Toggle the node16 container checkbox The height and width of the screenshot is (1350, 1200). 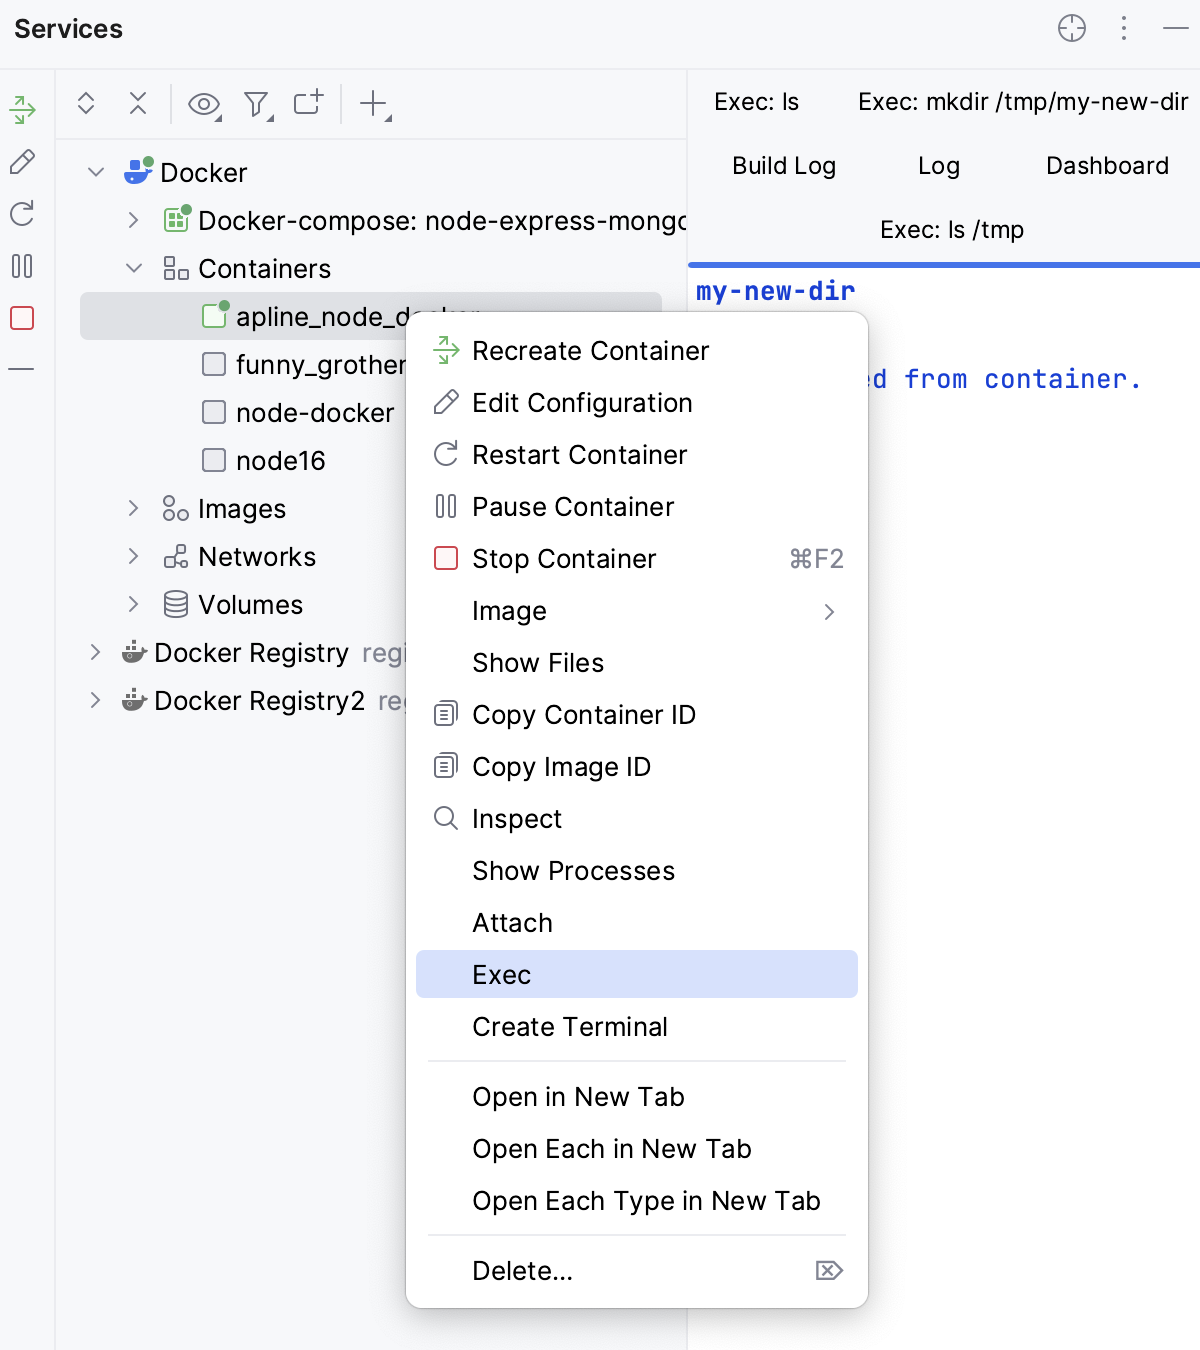coord(213,460)
